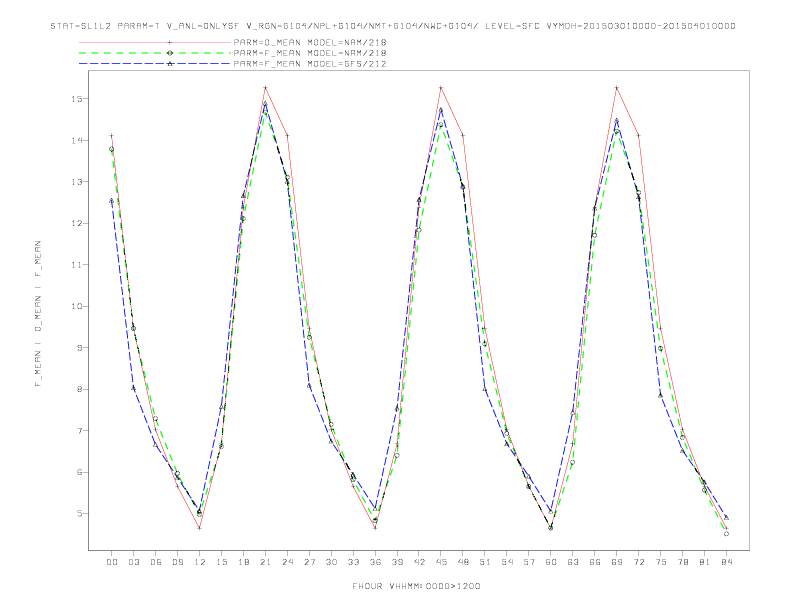Click x-axis tick label 48
Image resolution: width=792 pixels, height=612 pixels.
(x=463, y=562)
